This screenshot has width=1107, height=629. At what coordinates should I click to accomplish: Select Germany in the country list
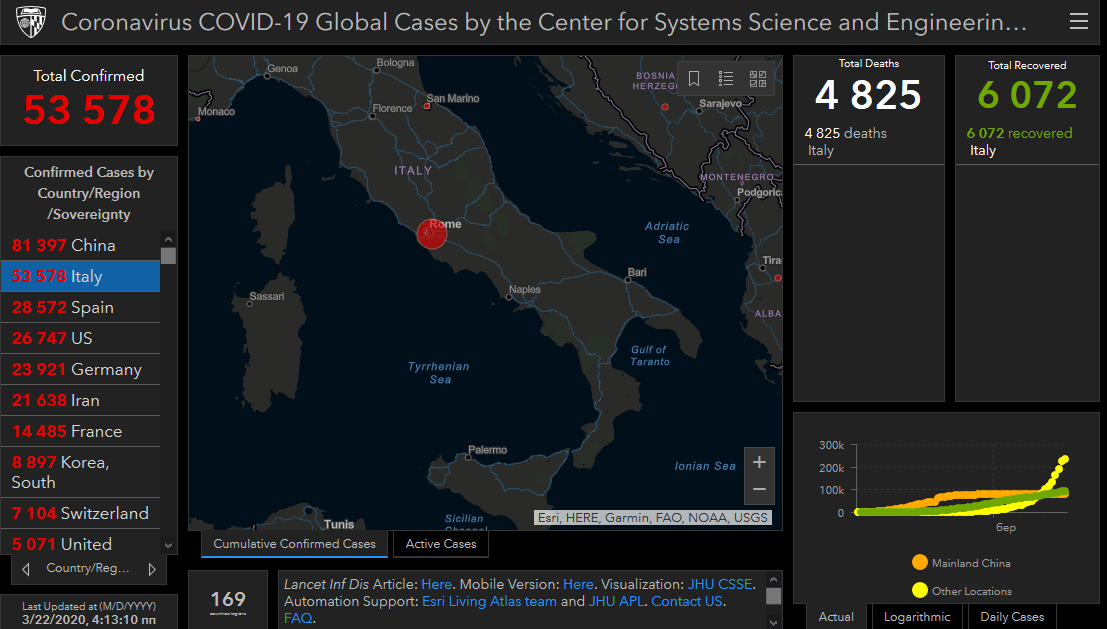tap(80, 369)
